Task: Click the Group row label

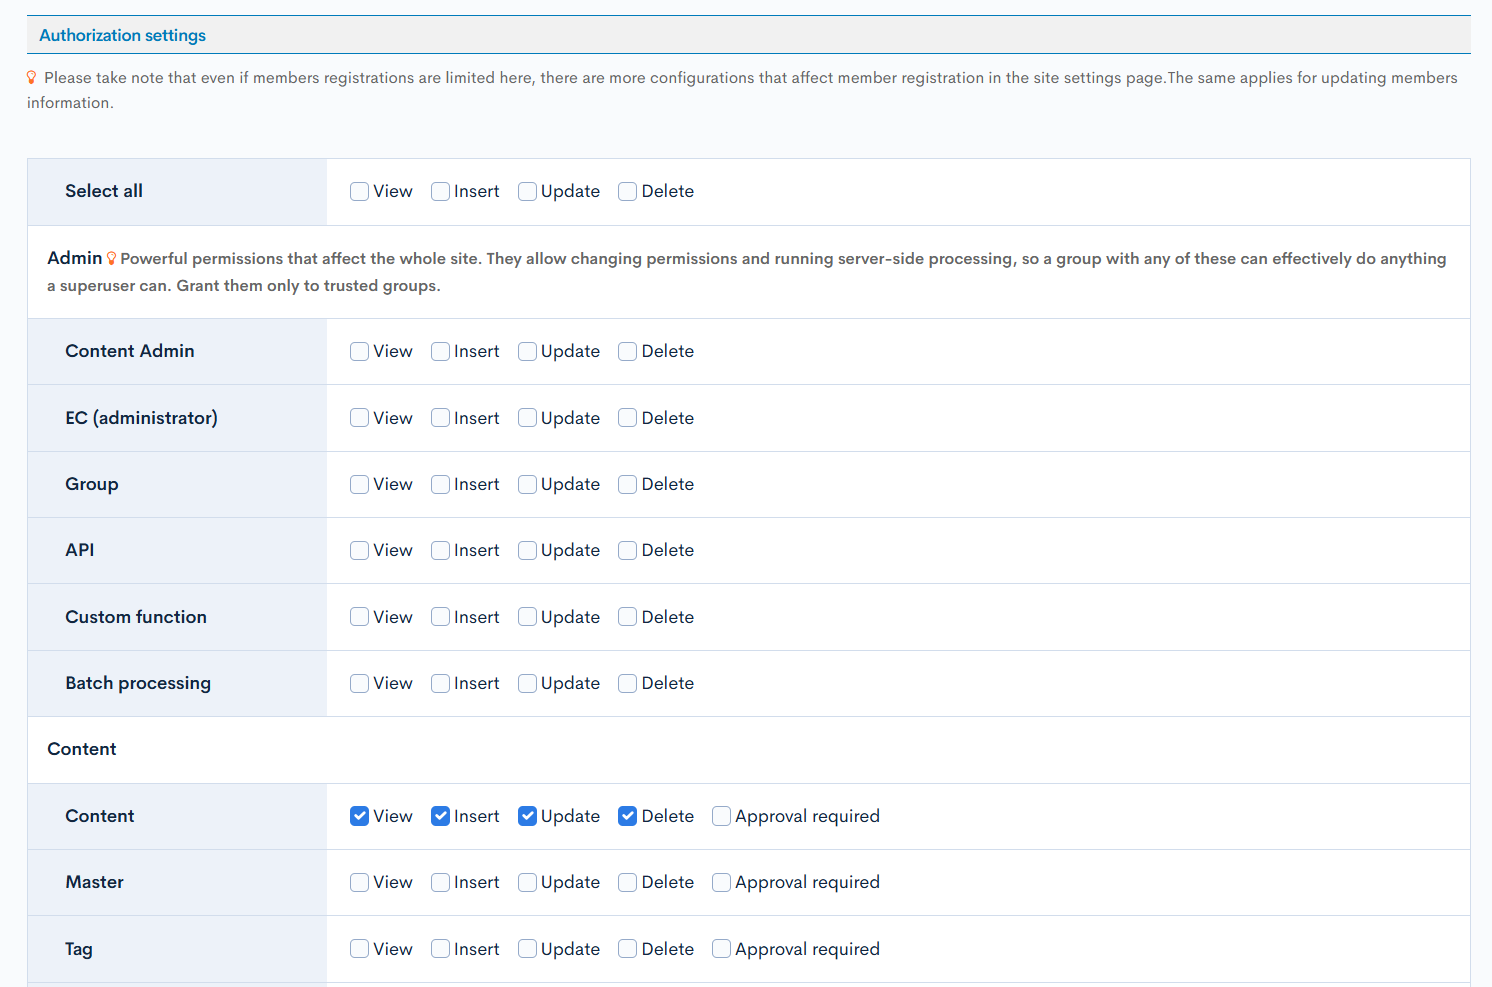Action: click(x=92, y=484)
